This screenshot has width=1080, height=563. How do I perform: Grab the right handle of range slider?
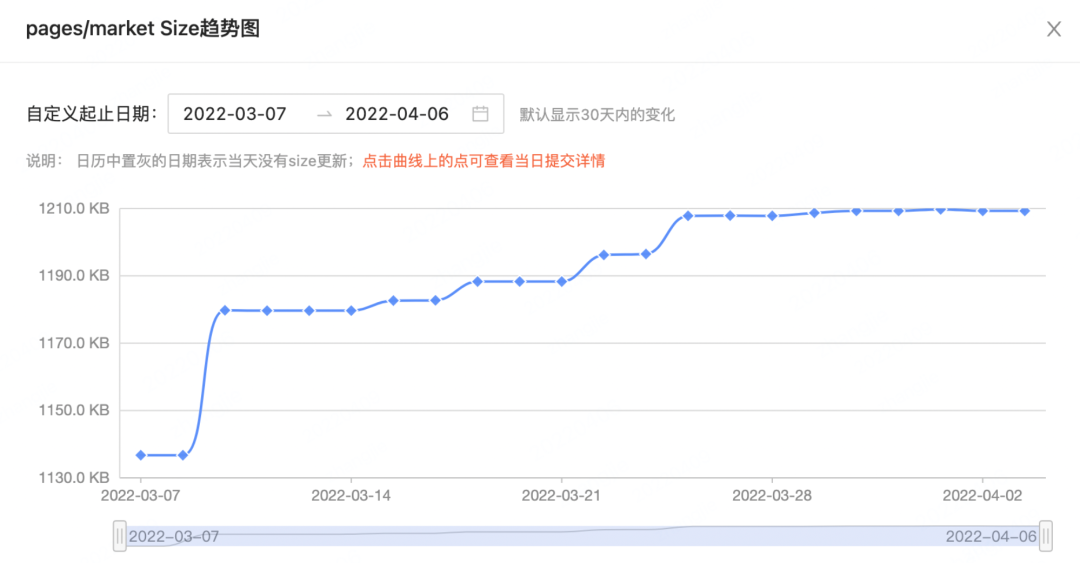[1046, 536]
